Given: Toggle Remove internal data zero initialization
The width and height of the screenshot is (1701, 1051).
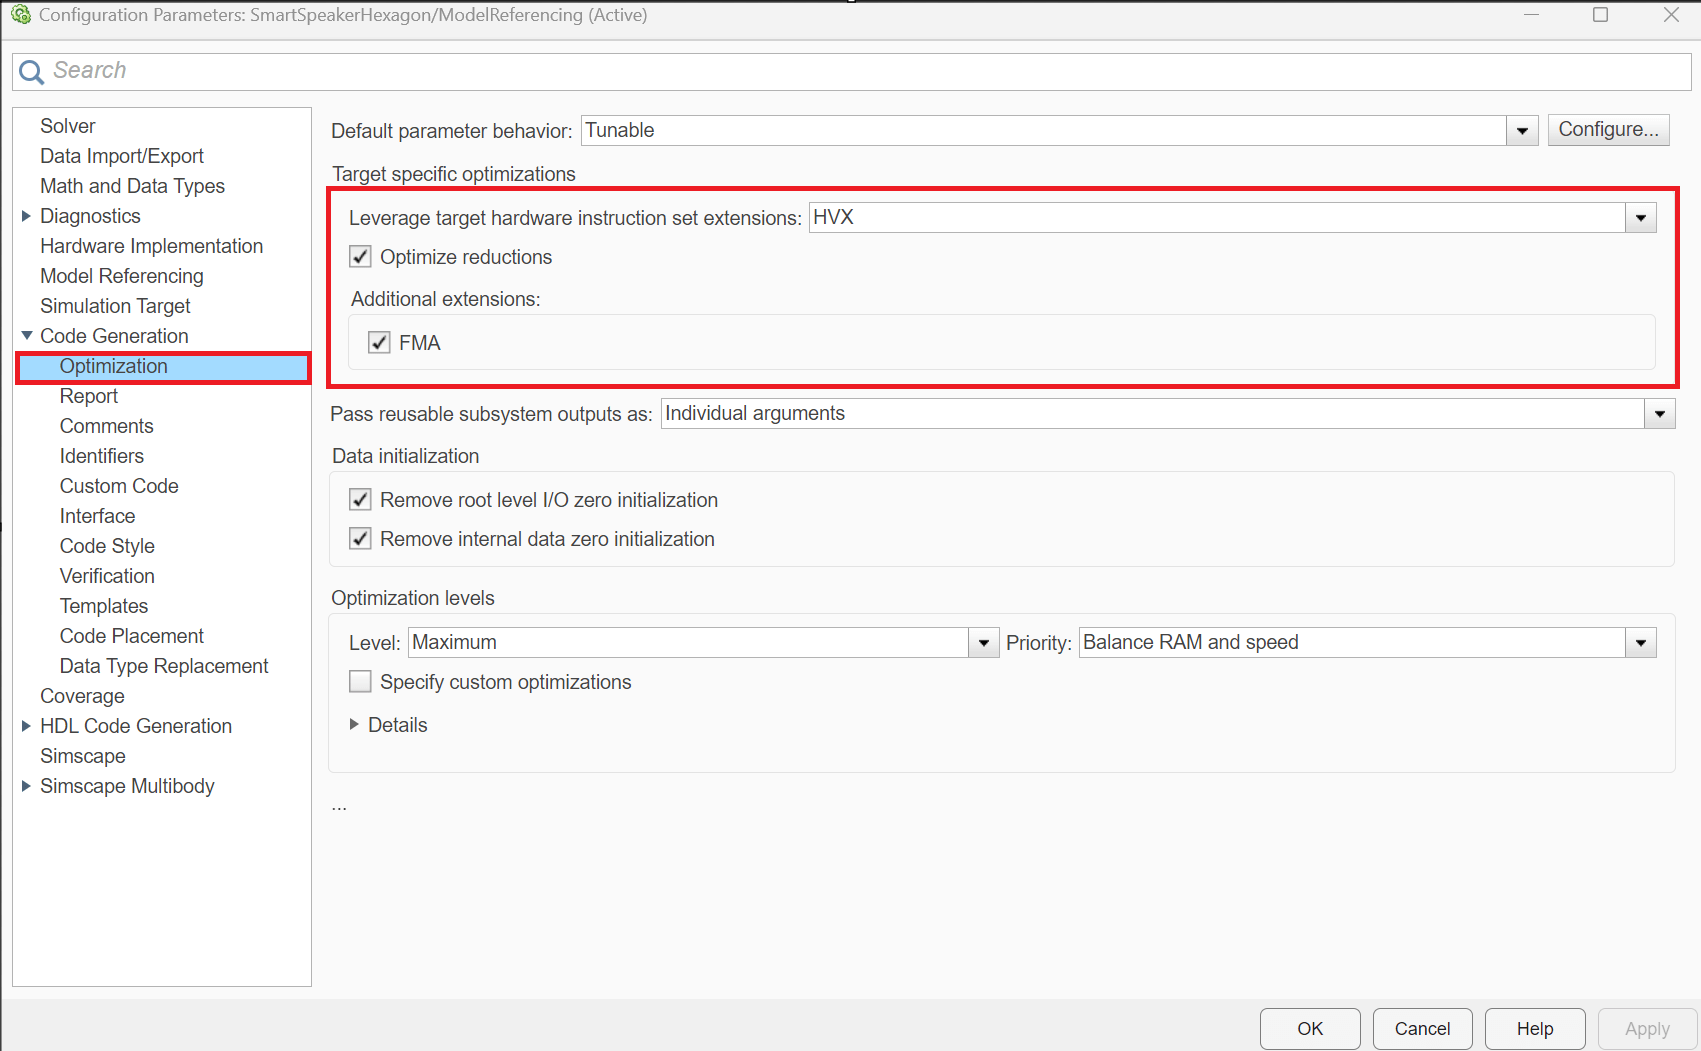Looking at the screenshot, I should coord(361,539).
